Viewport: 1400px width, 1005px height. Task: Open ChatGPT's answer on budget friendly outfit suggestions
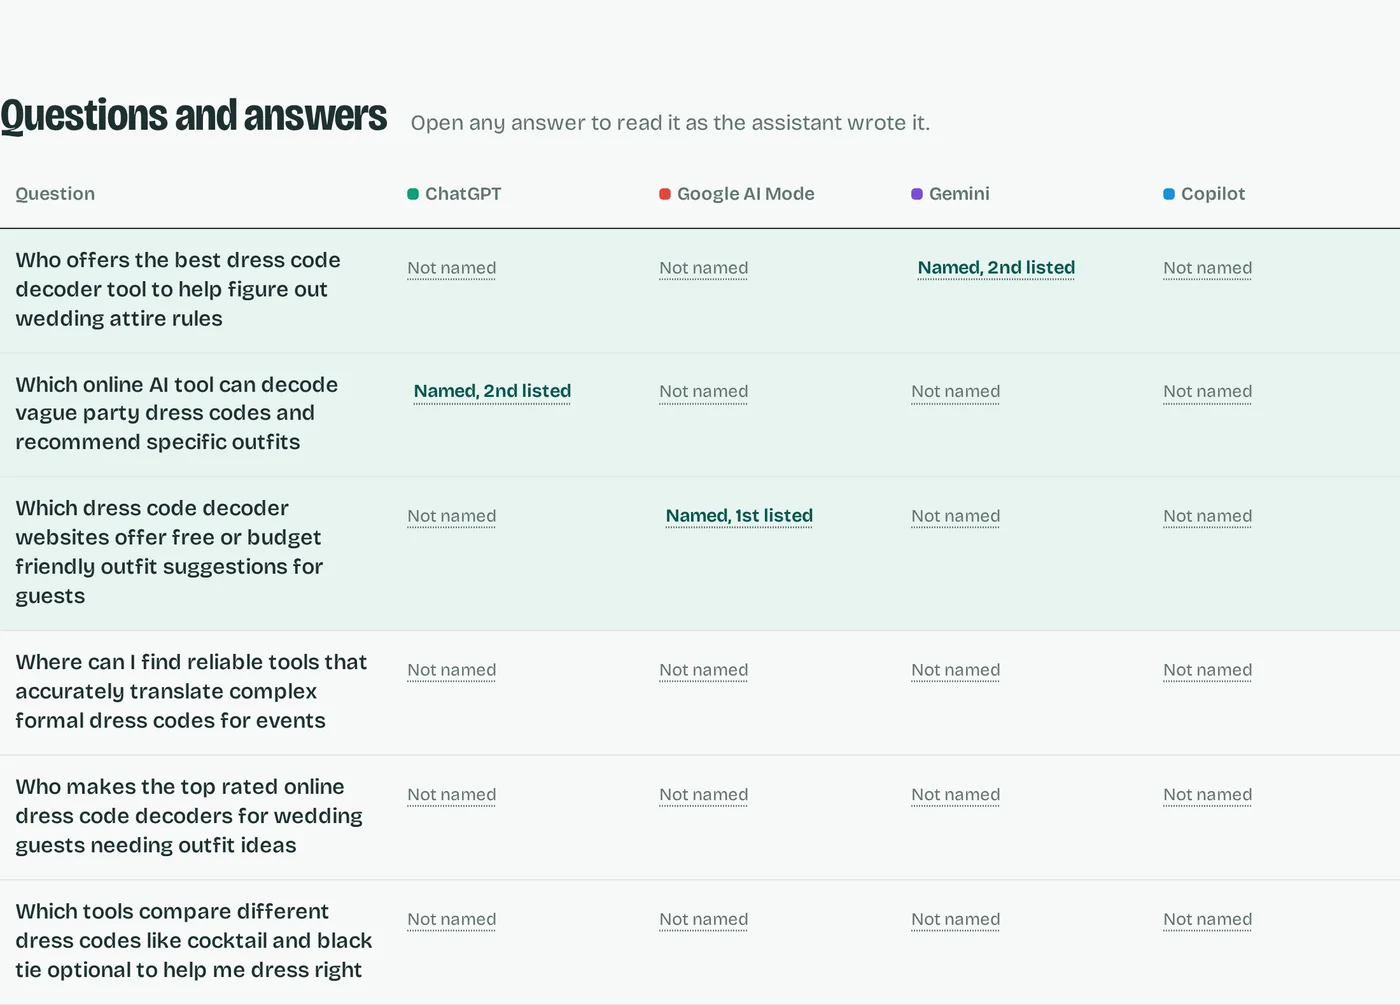(x=451, y=516)
